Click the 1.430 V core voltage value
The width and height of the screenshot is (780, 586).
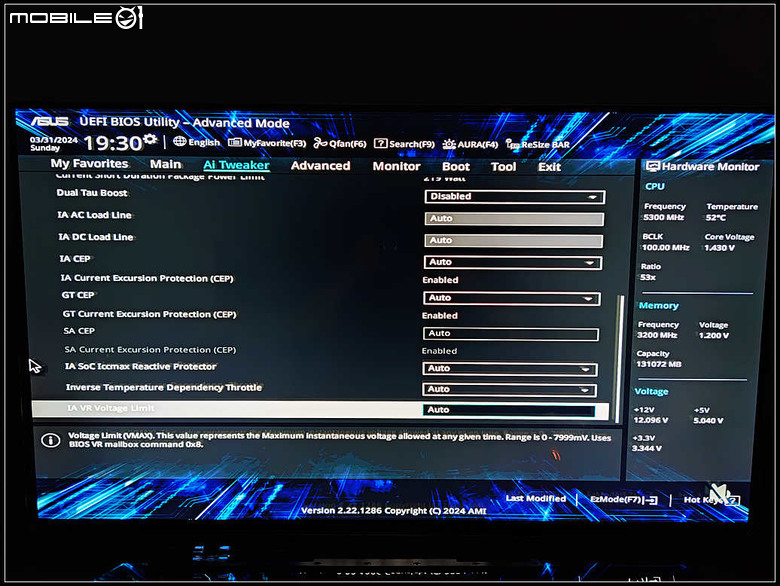pyautogui.click(x=719, y=248)
